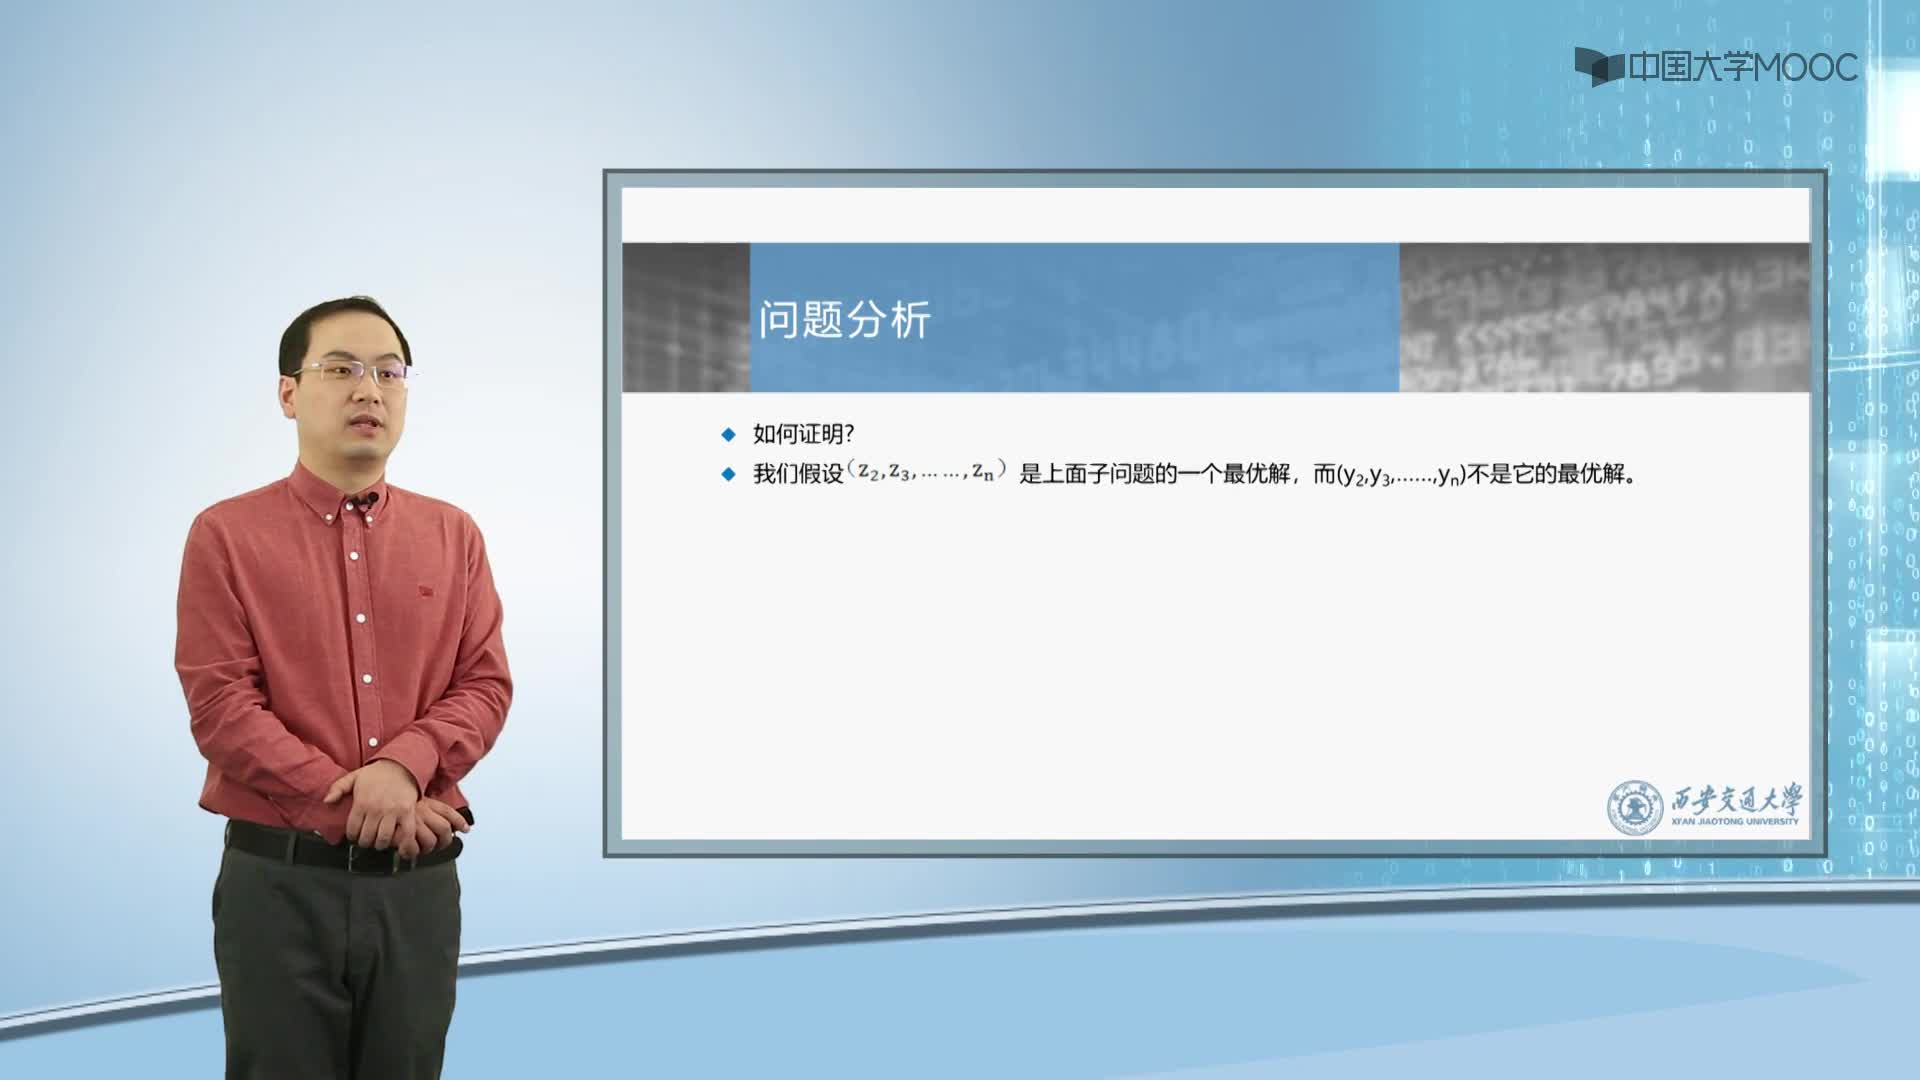
Task: Click the 中国大学MOOC logo
Action: coord(1716,67)
